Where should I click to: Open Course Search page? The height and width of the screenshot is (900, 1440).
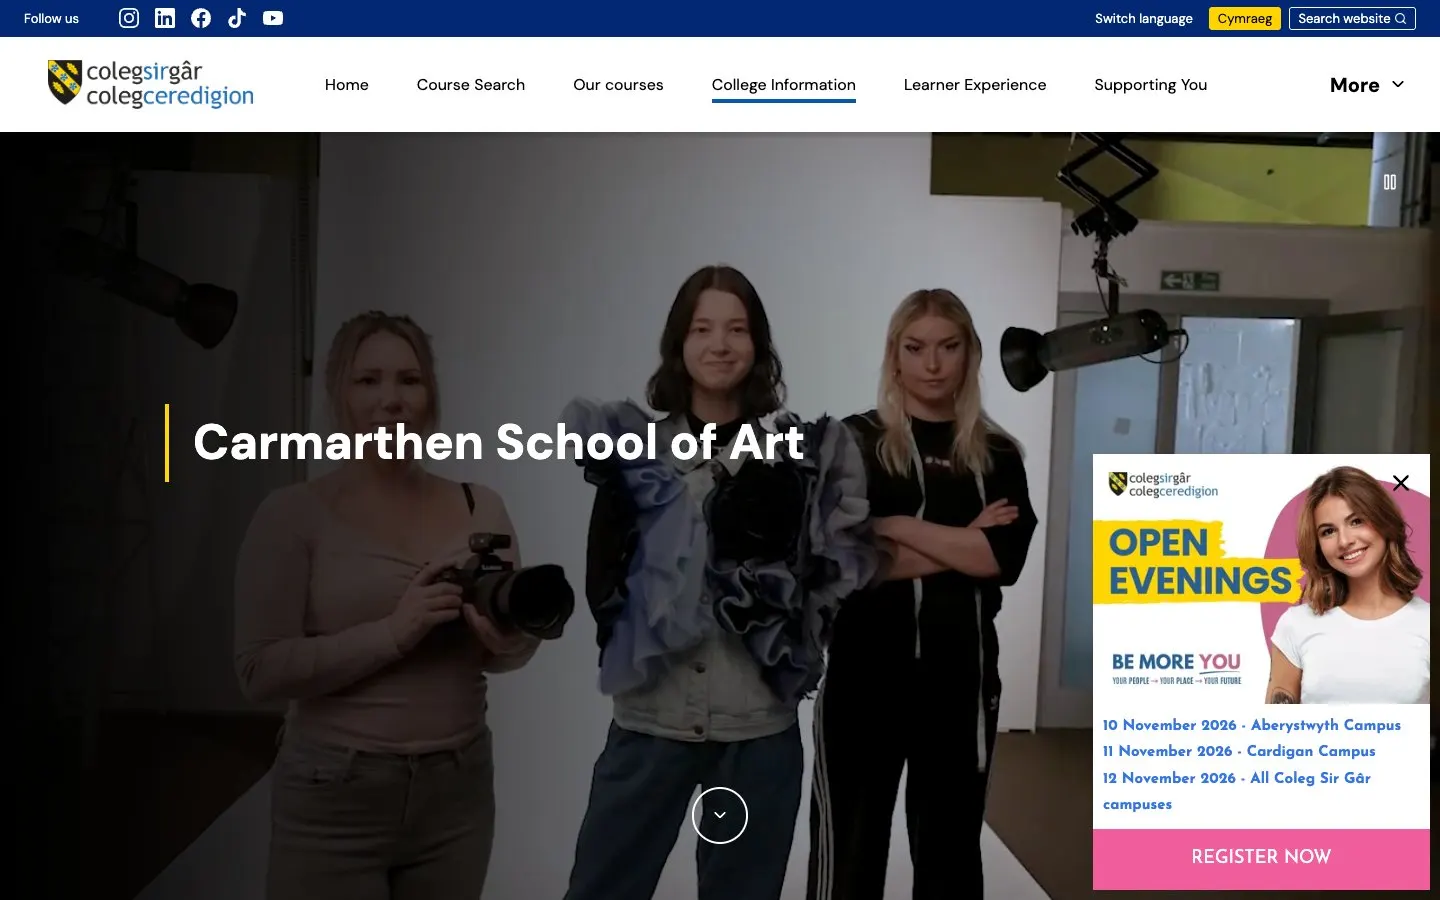pos(471,85)
